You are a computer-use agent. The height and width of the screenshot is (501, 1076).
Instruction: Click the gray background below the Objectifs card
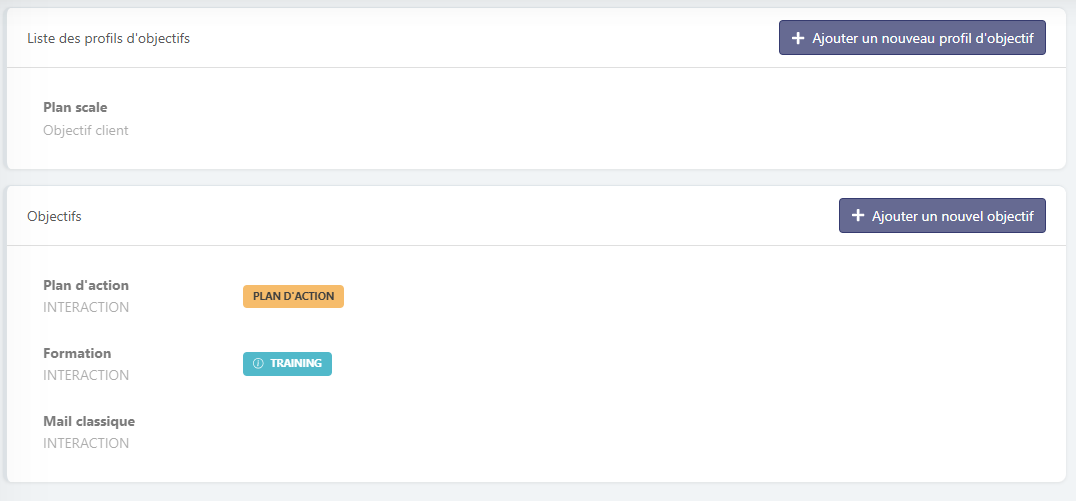click(538, 492)
